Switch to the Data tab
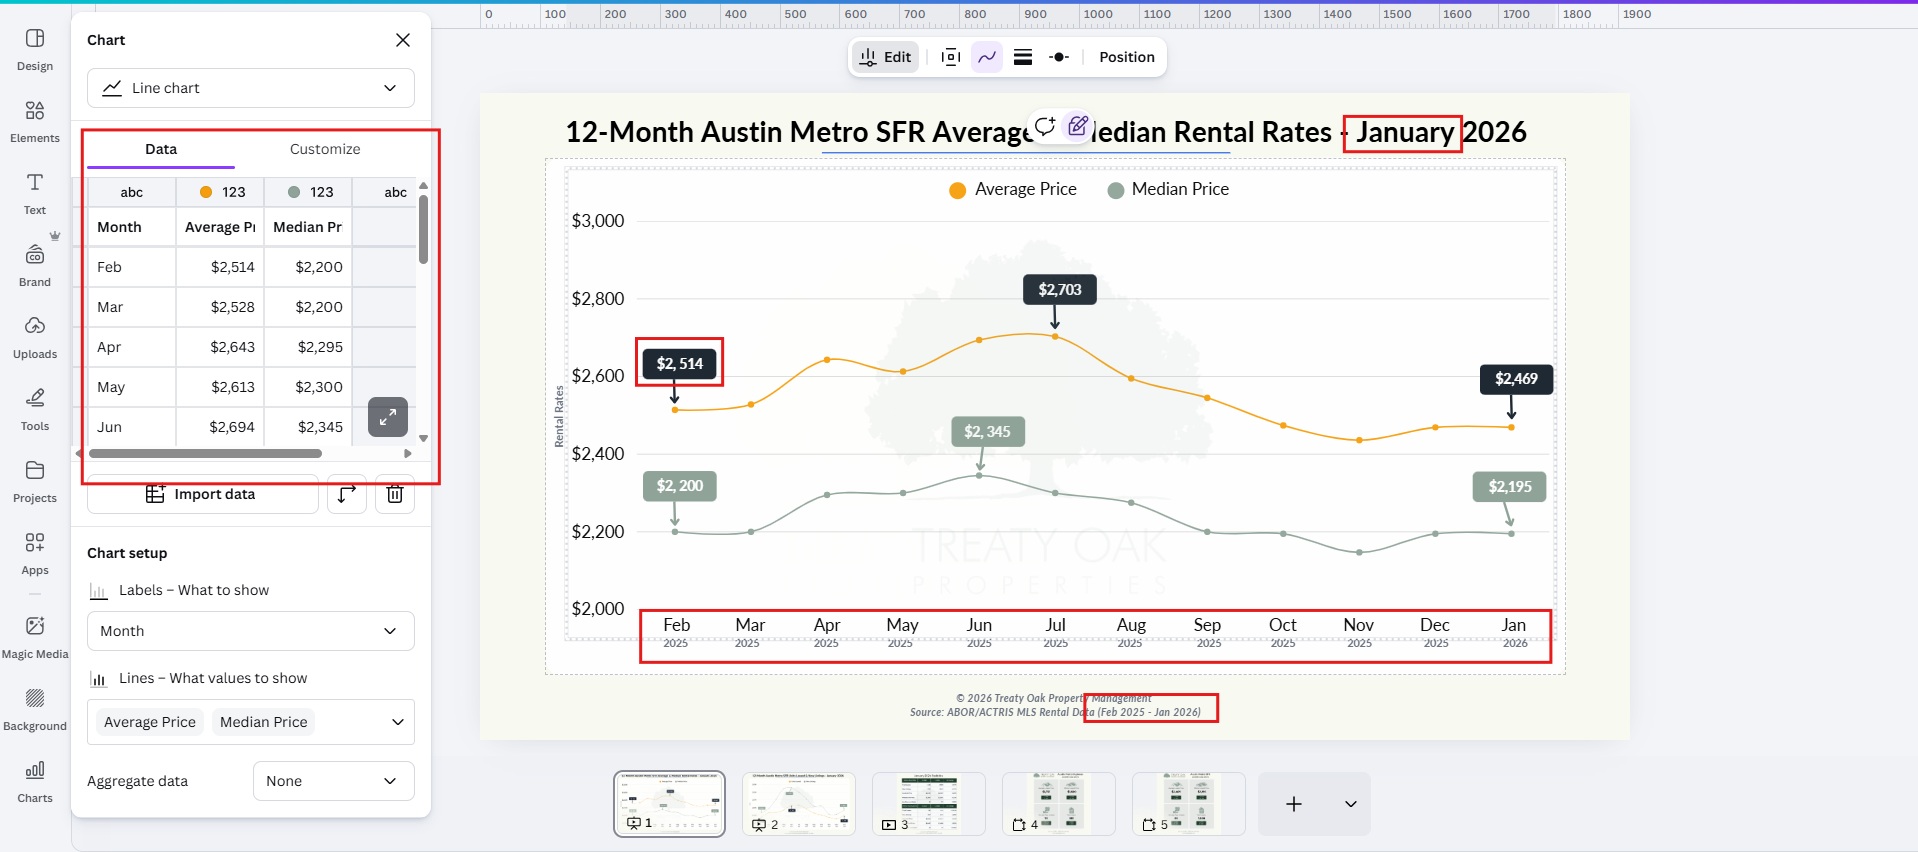 click(x=161, y=149)
